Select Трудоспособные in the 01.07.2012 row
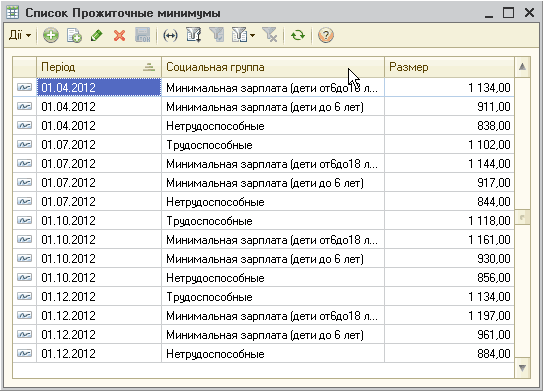Viewport: 543px width, 391px height. 209,145
